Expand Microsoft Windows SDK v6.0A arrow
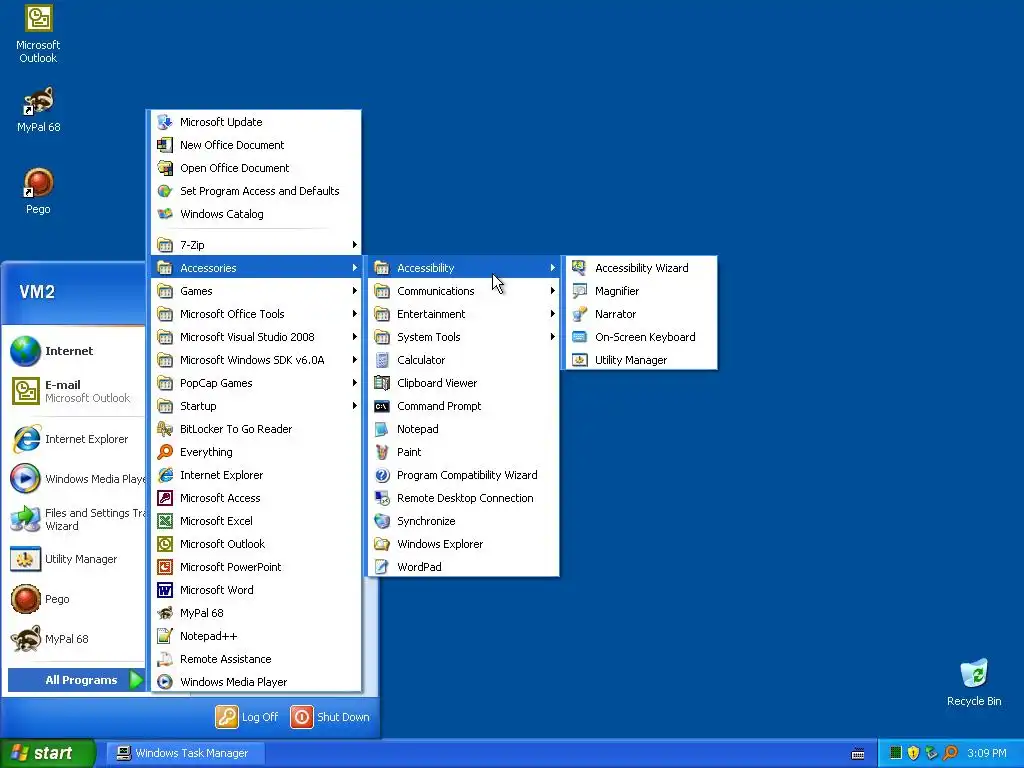Screen dimensions: 1024x768 coord(355,360)
